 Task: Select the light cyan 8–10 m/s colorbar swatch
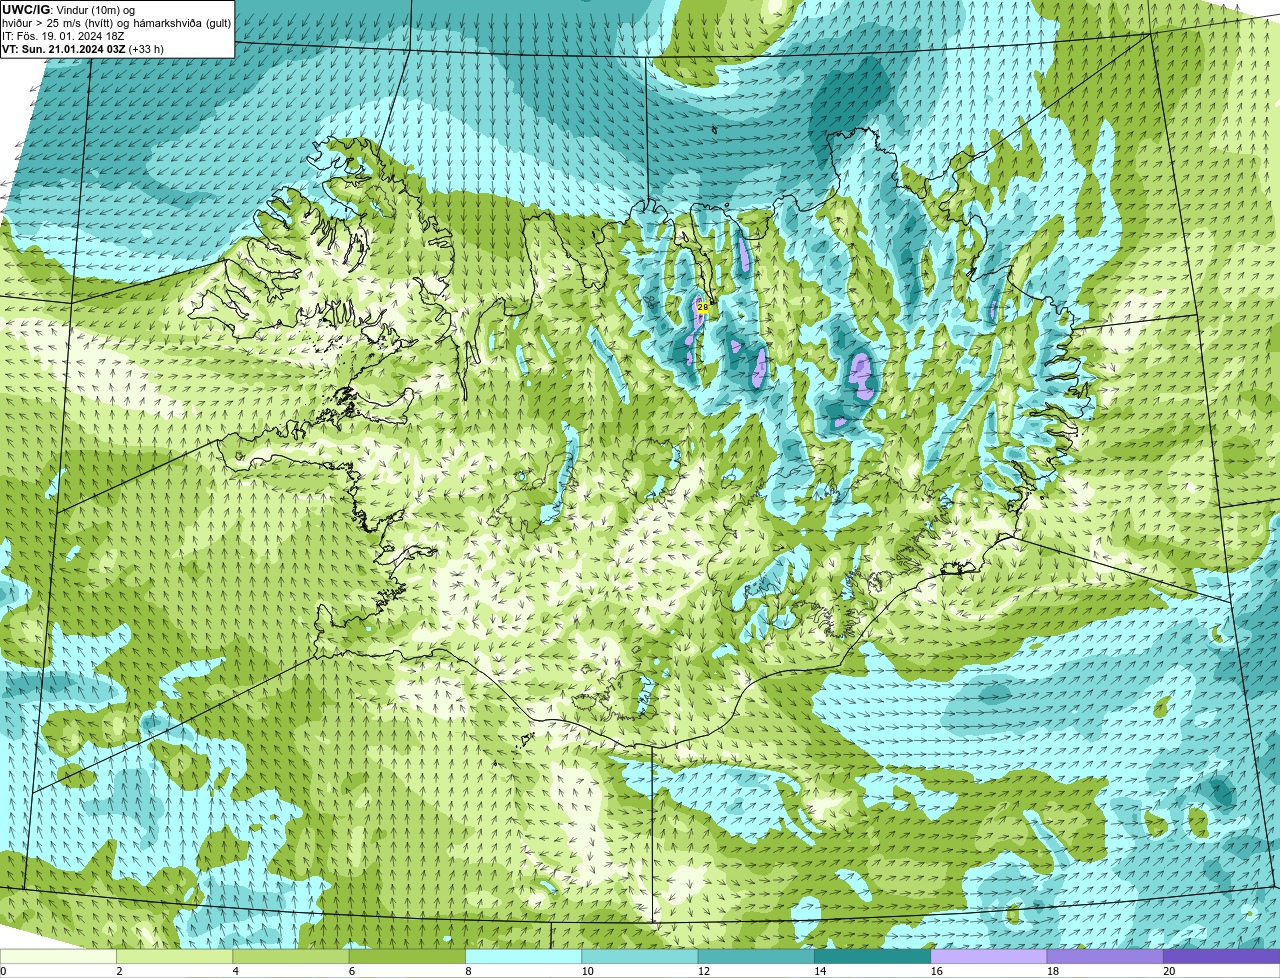point(524,956)
